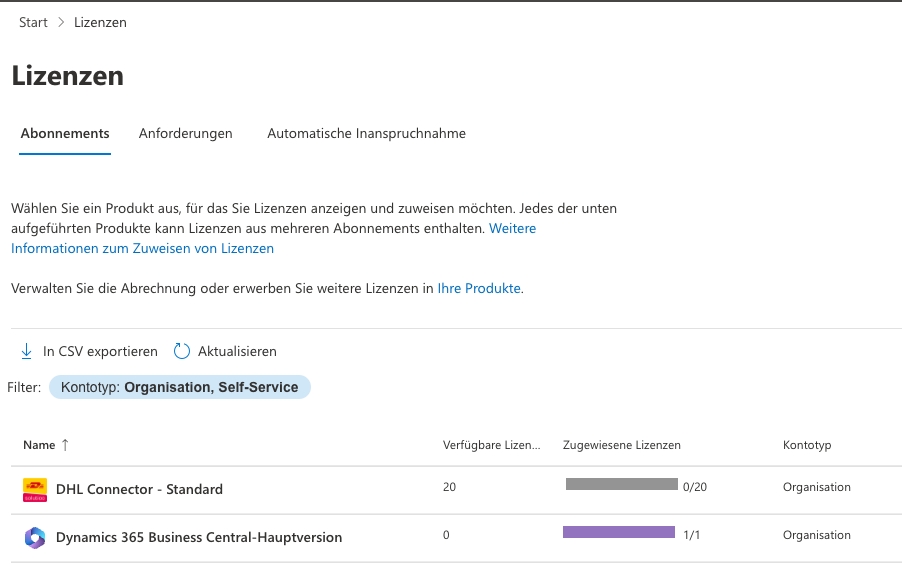Open the Abonnements tab

[65, 133]
